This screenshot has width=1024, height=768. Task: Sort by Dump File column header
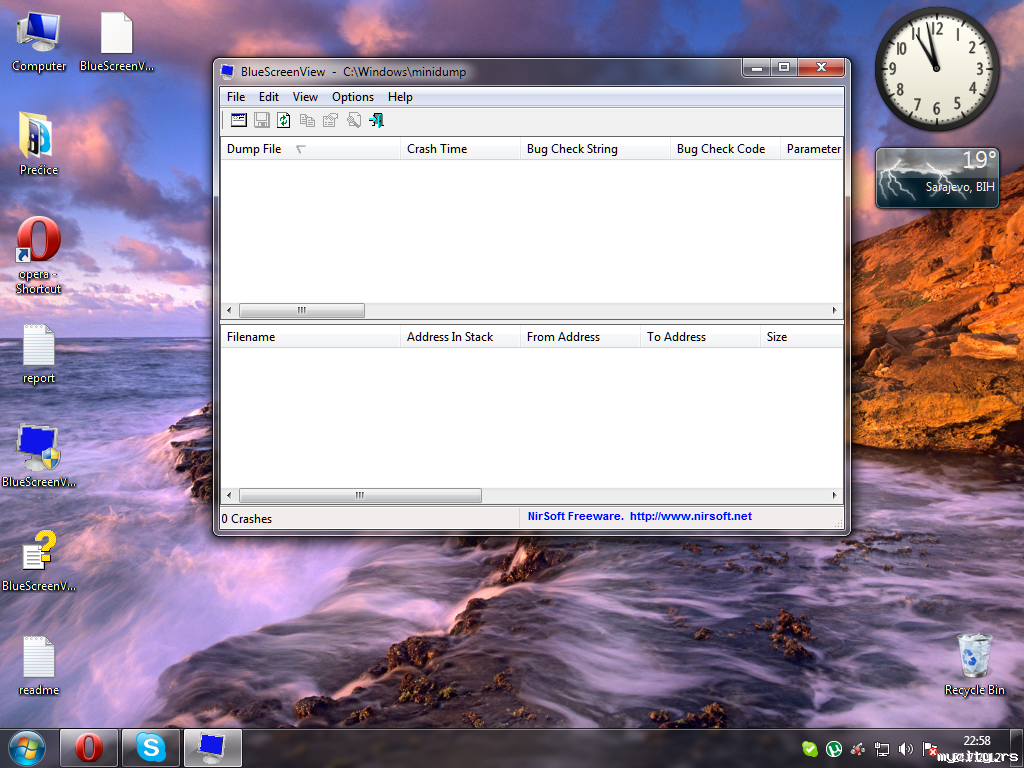point(254,149)
